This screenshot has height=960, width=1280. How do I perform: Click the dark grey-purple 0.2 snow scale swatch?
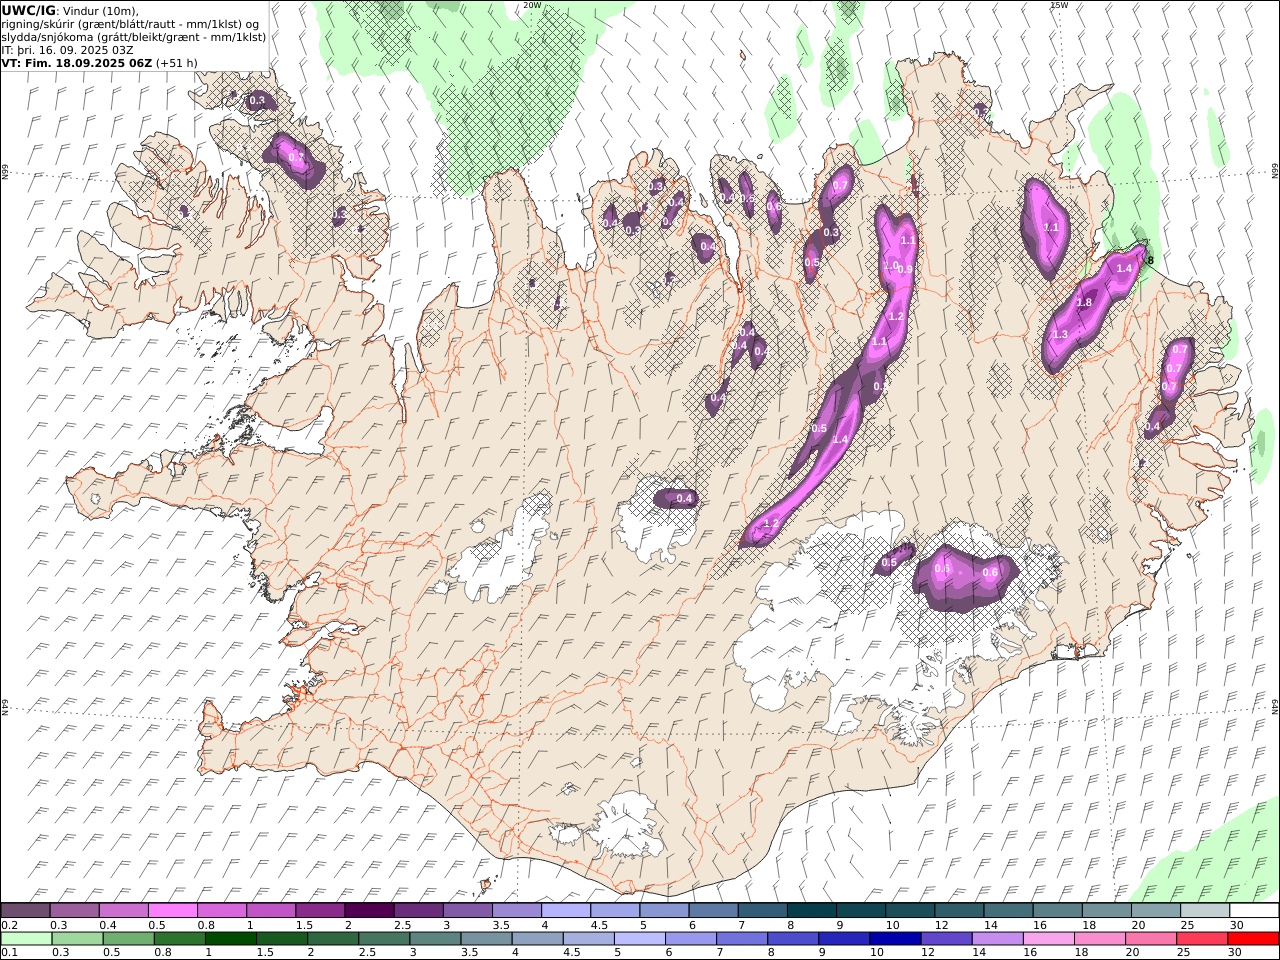tap(26, 910)
